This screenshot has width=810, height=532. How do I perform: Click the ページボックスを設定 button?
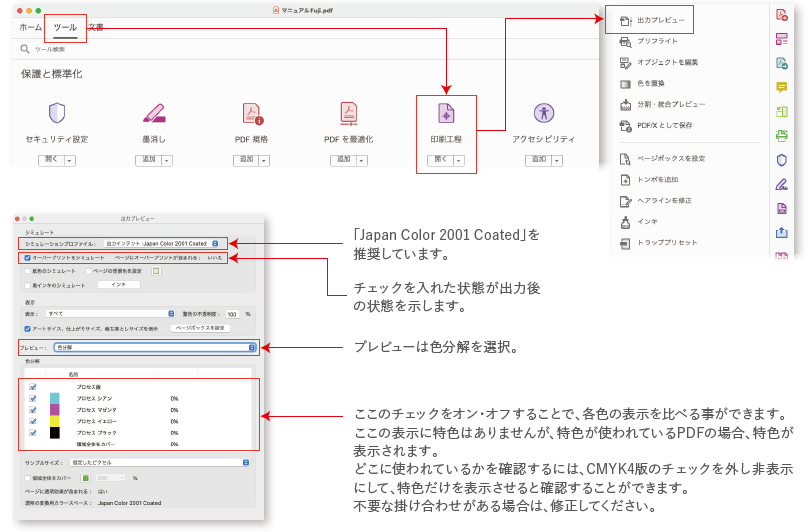tap(200, 328)
